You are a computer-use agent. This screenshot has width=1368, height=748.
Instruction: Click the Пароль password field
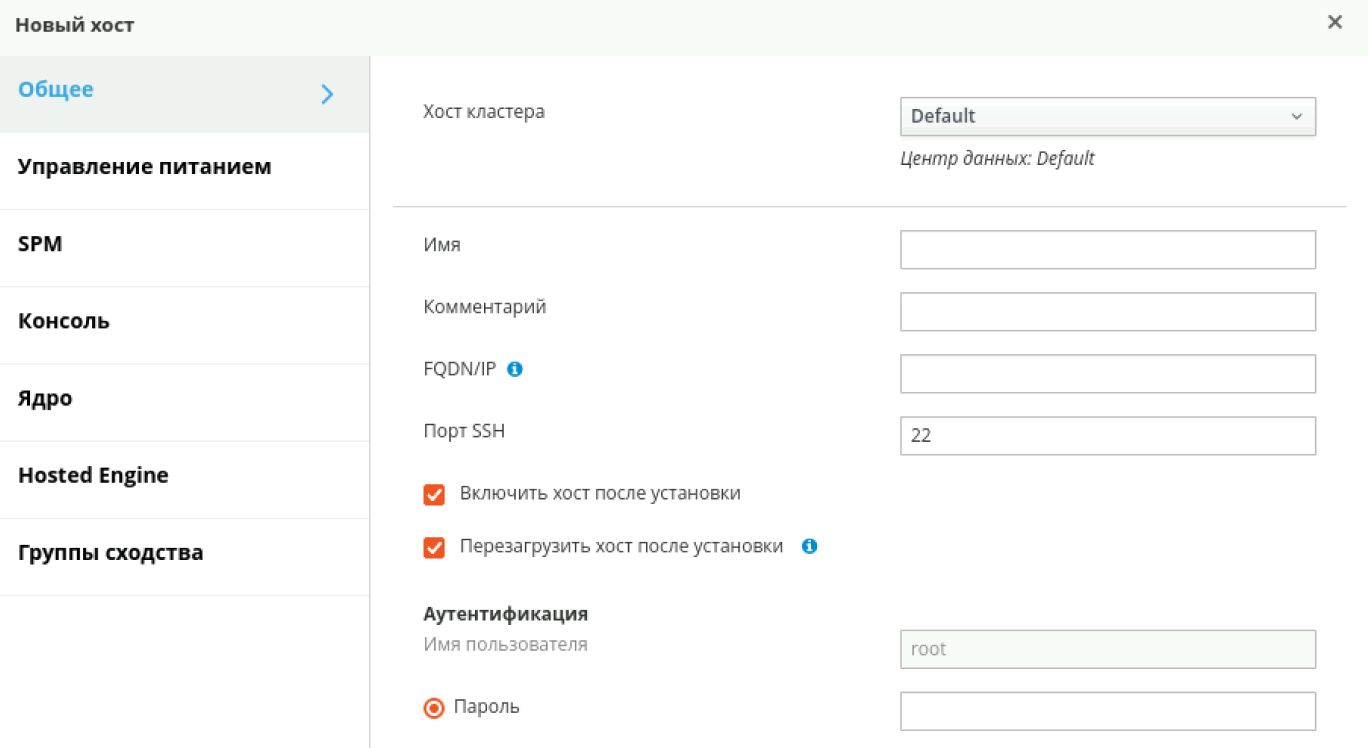click(x=1107, y=711)
